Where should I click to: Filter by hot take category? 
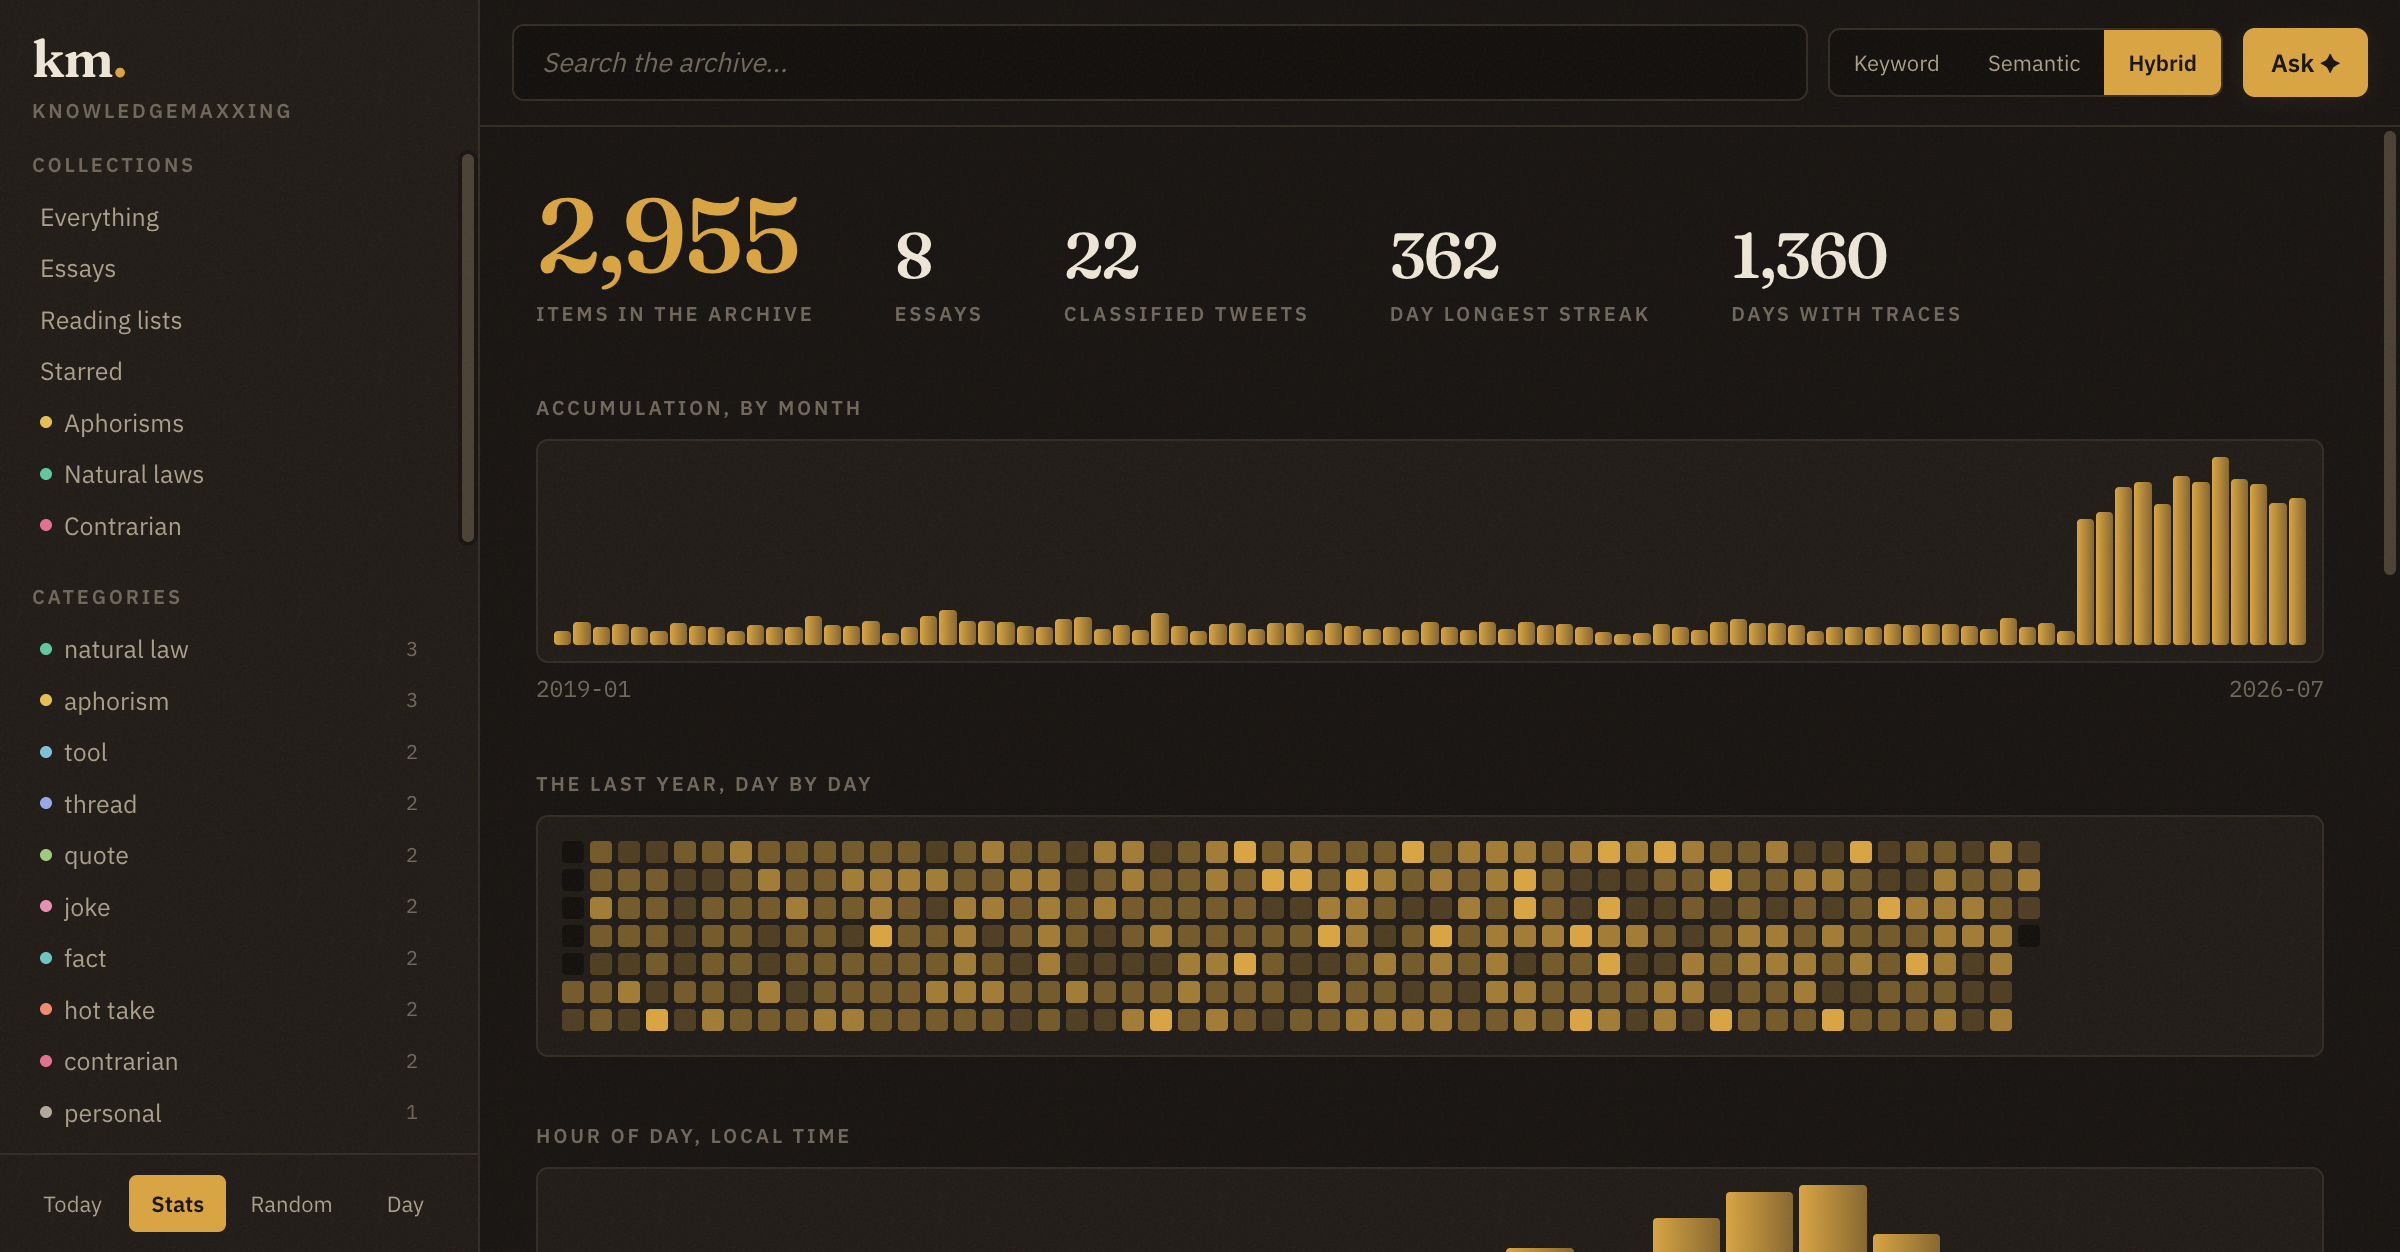tap(229, 1010)
